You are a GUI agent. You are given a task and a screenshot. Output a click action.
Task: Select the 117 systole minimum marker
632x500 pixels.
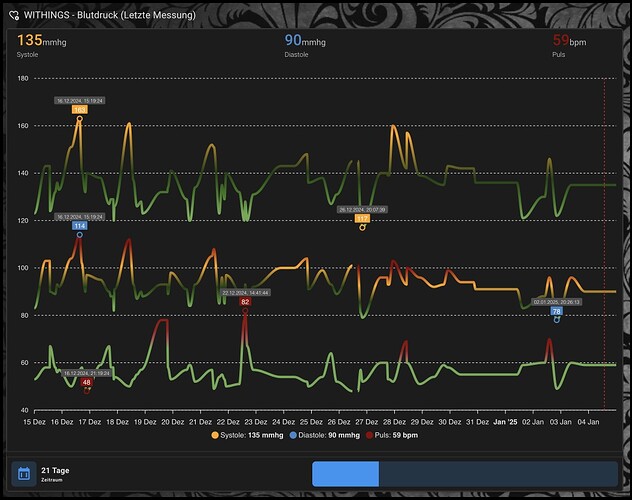click(362, 218)
